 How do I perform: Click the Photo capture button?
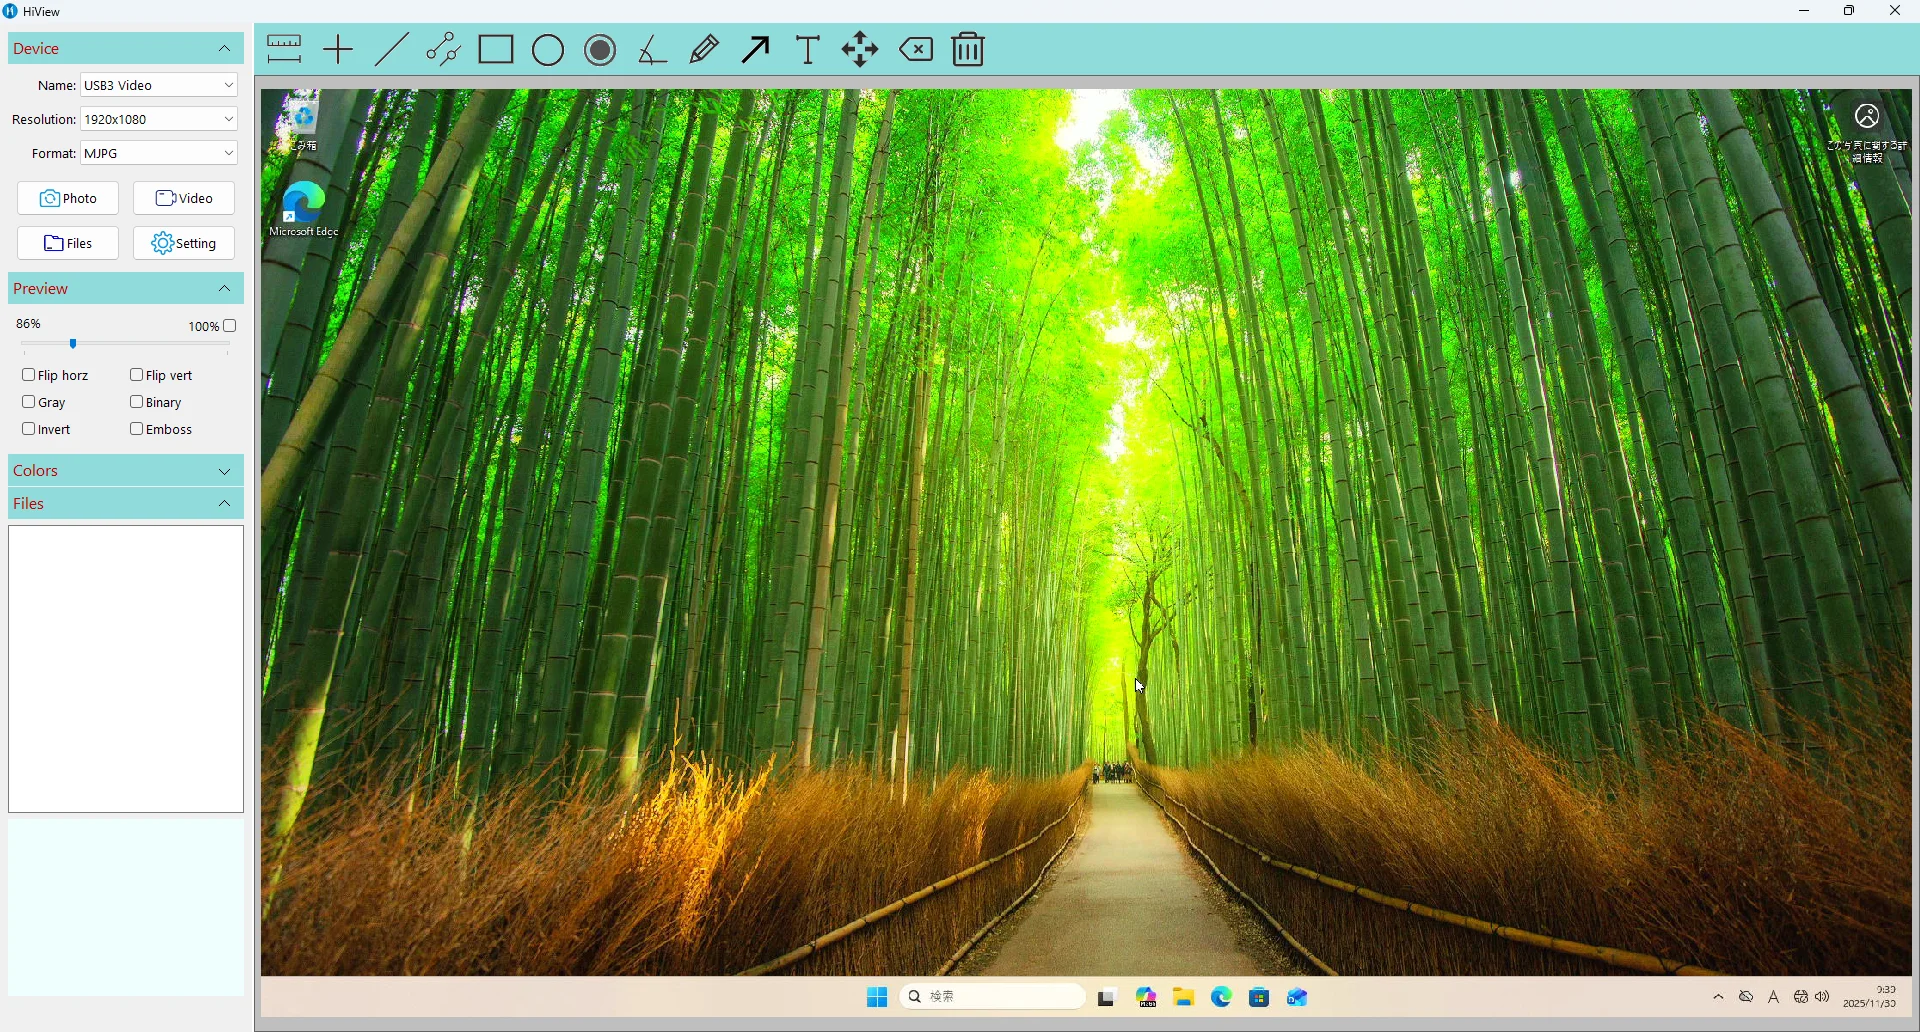[68, 198]
